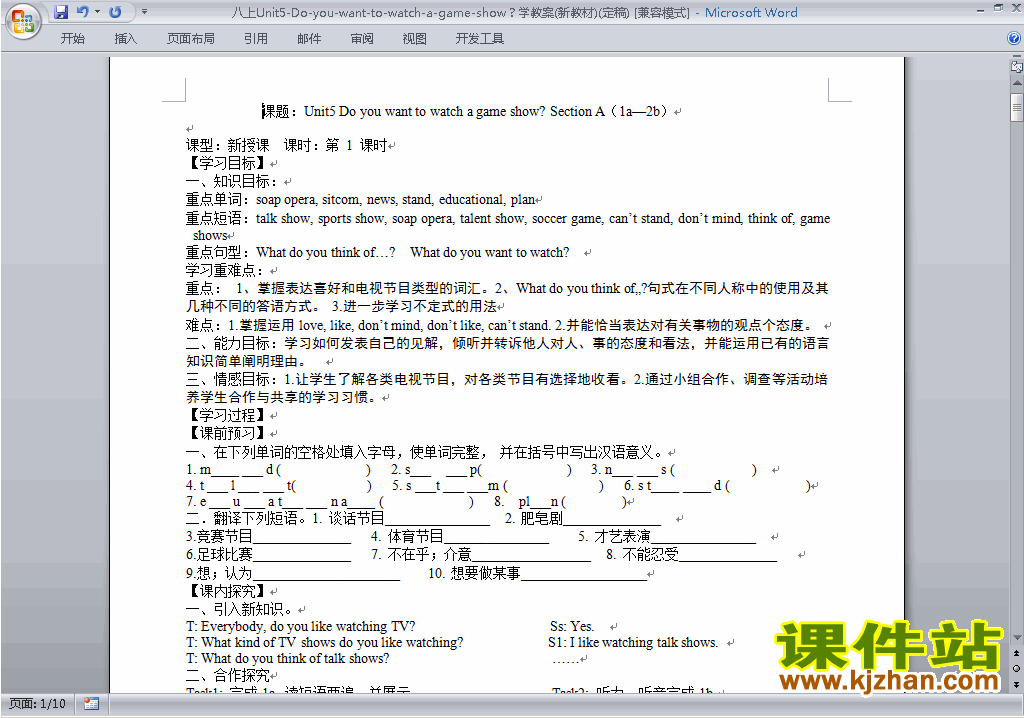Click the blank after '1. 谈话节目'

[x=437, y=520]
